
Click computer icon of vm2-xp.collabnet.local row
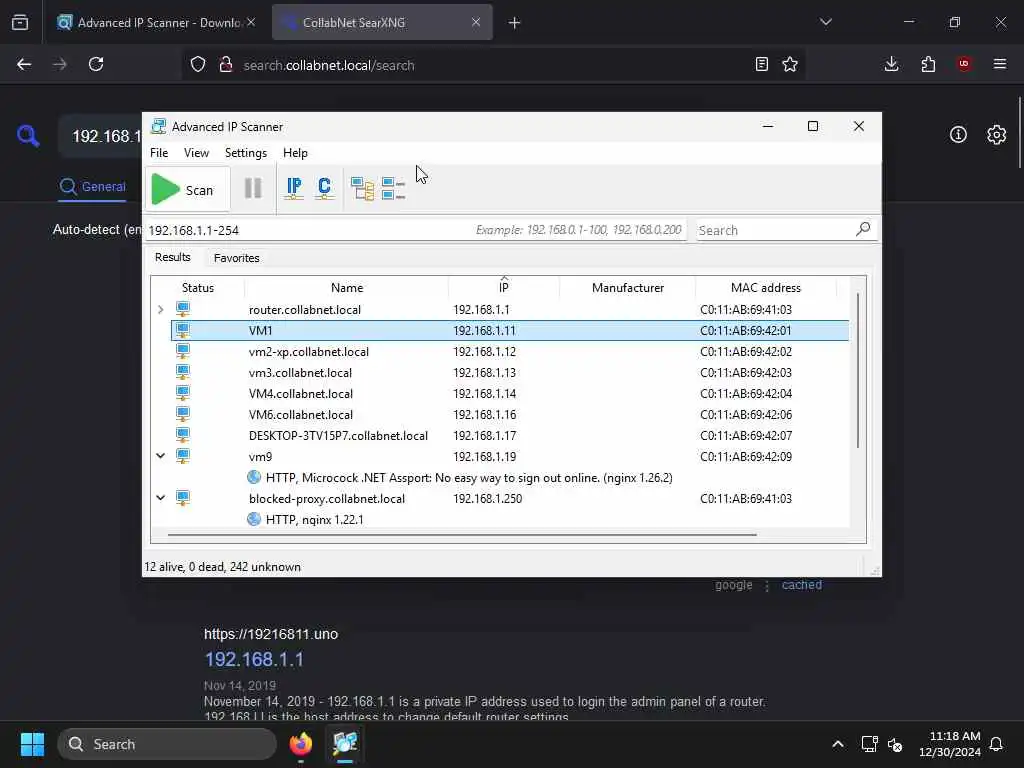coord(183,351)
